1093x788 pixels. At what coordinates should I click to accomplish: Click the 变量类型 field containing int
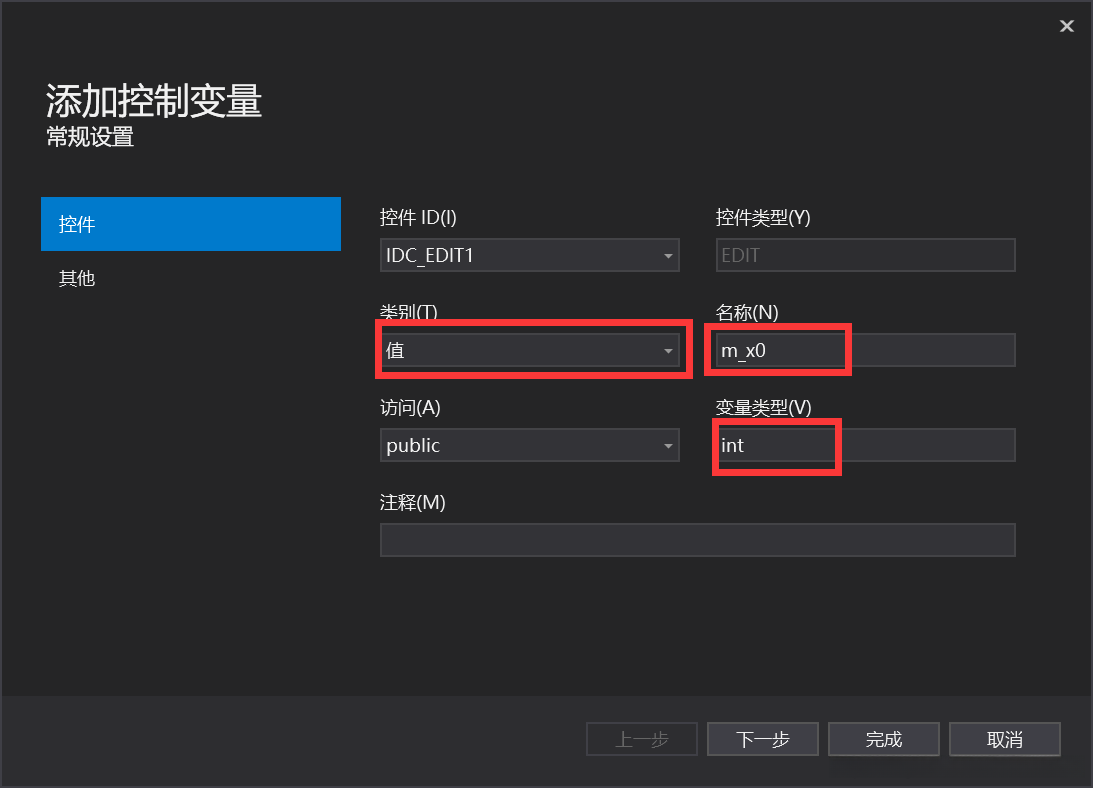coord(776,445)
